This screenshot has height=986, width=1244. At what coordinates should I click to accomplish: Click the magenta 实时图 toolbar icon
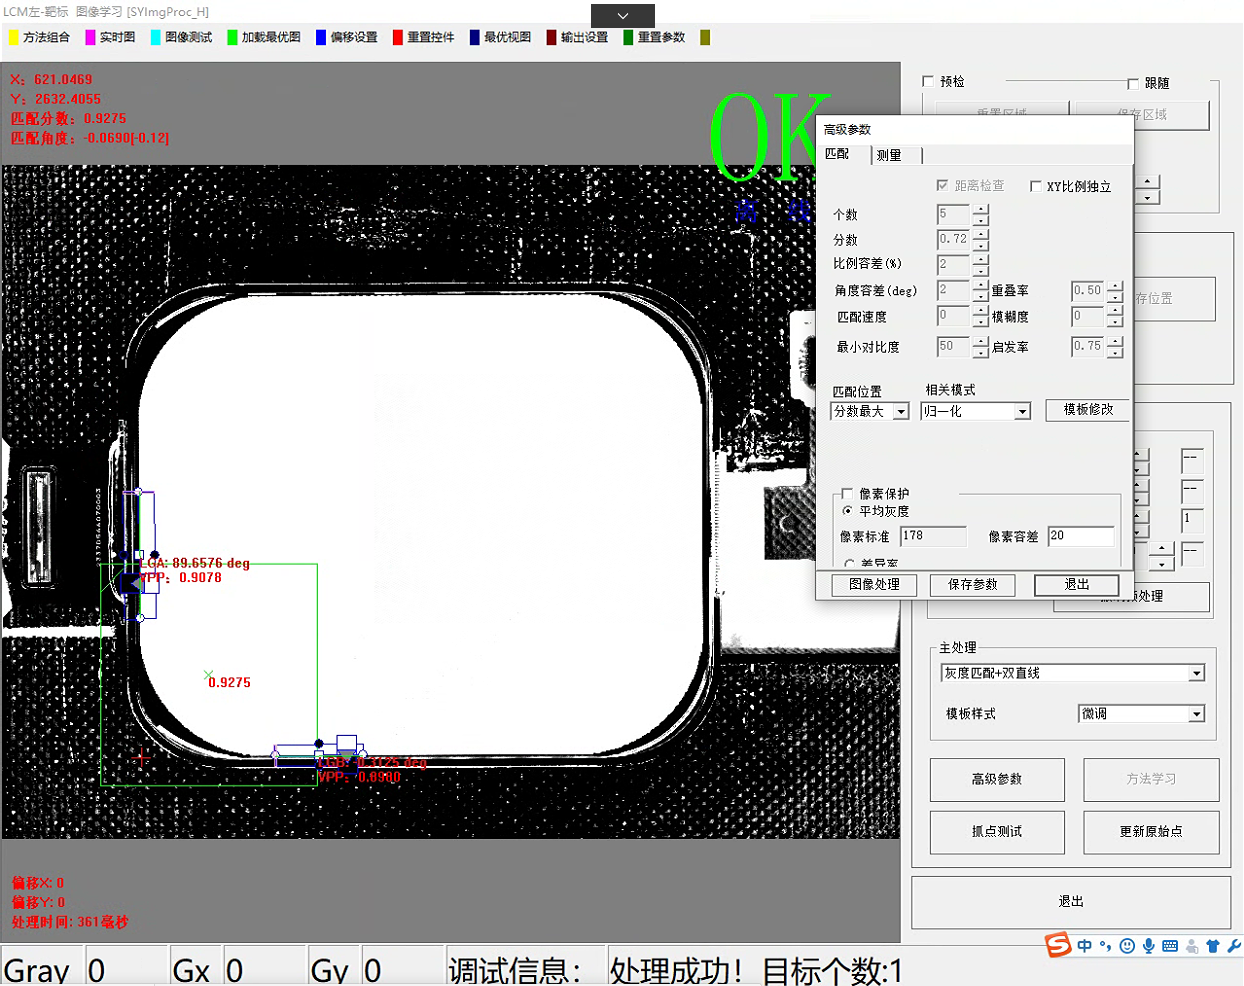(91, 37)
